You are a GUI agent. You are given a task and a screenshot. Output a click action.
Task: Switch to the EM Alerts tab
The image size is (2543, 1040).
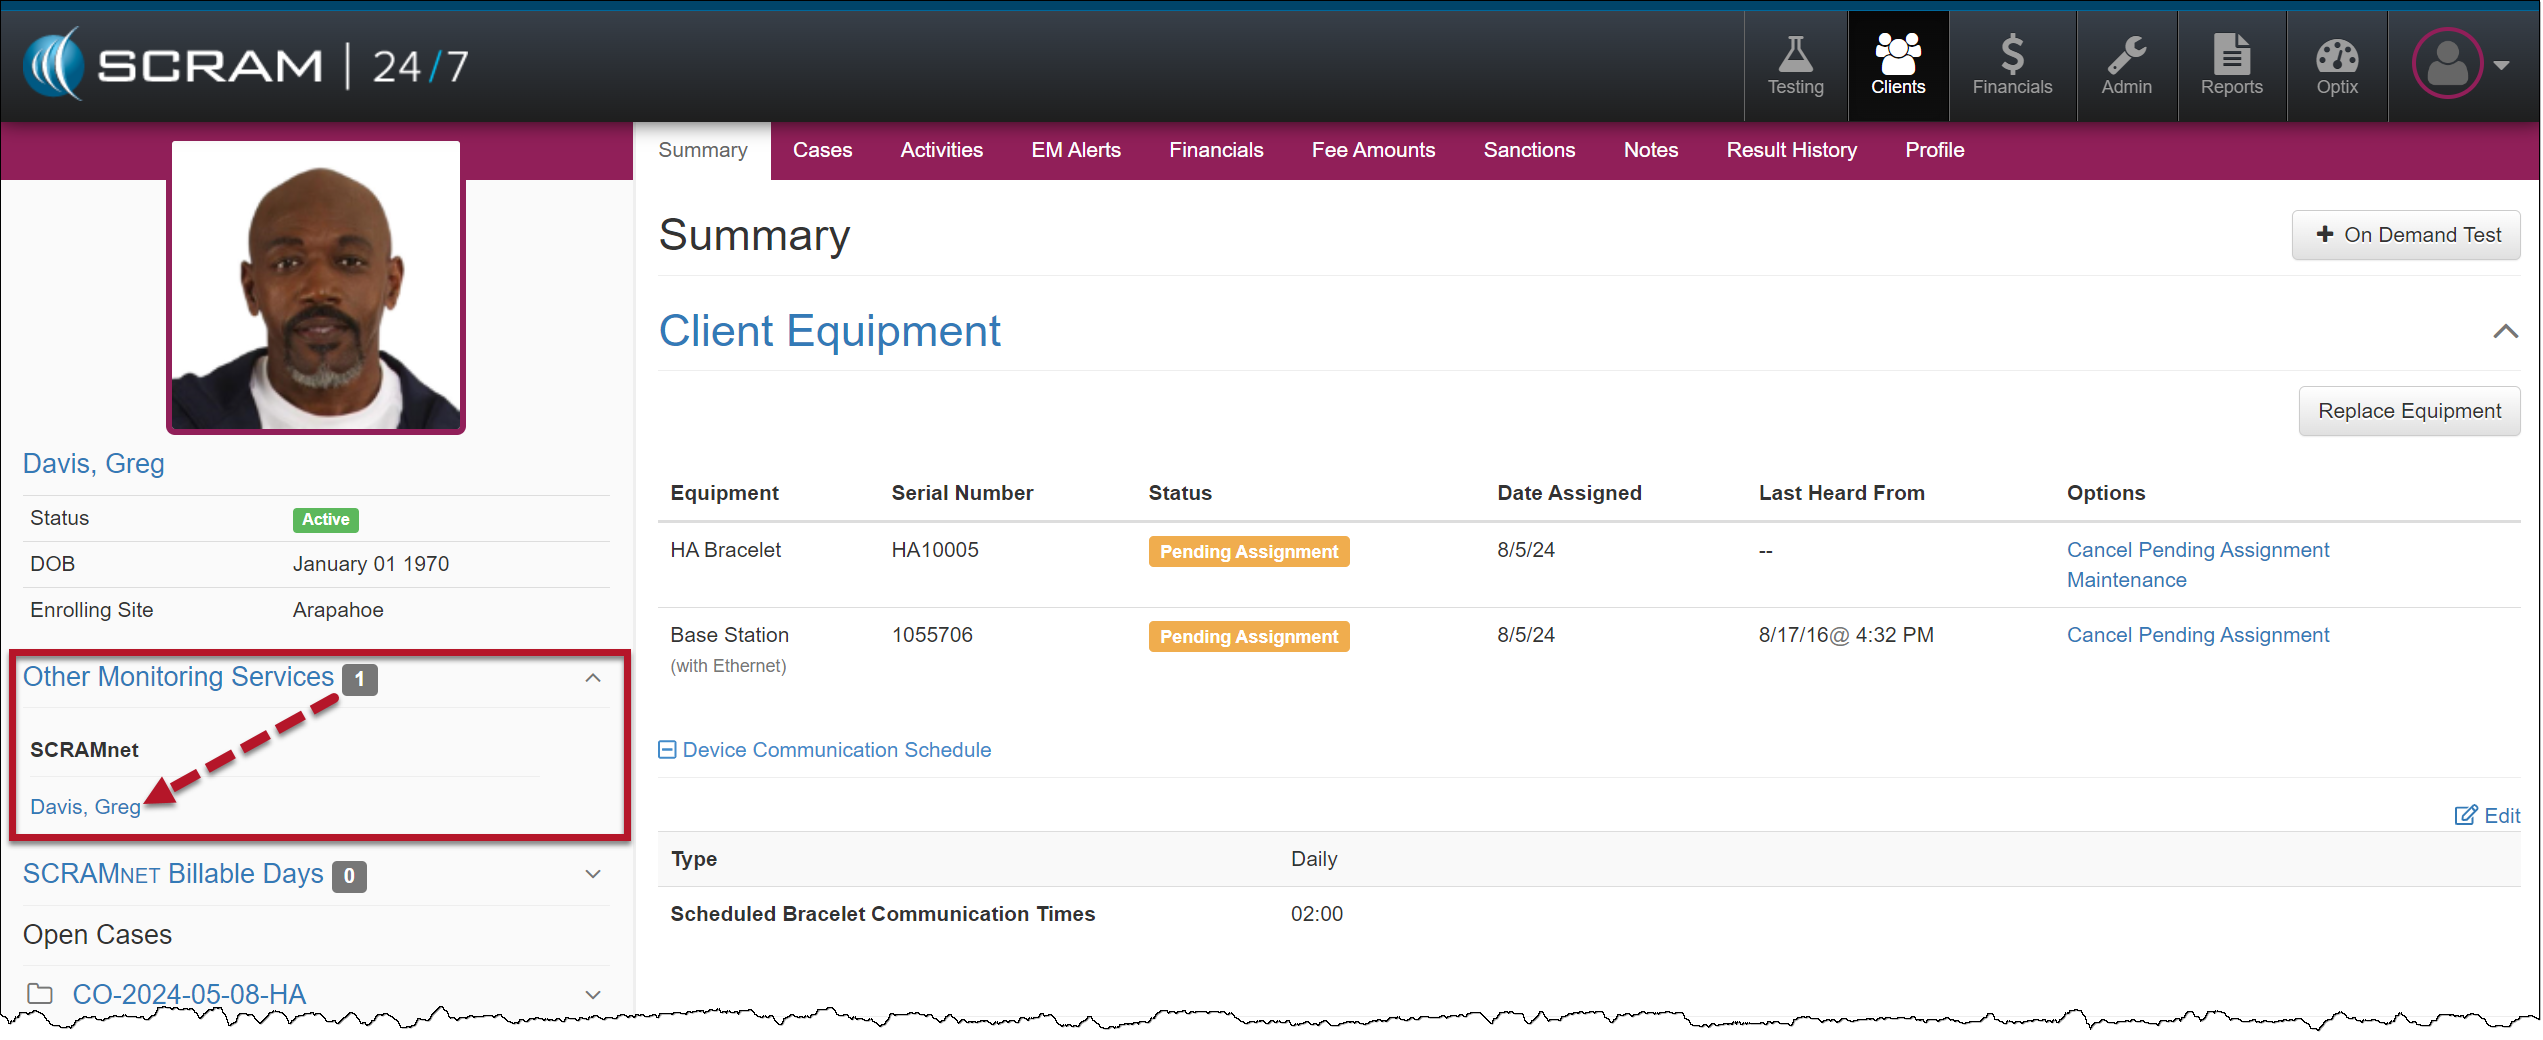click(x=1075, y=150)
